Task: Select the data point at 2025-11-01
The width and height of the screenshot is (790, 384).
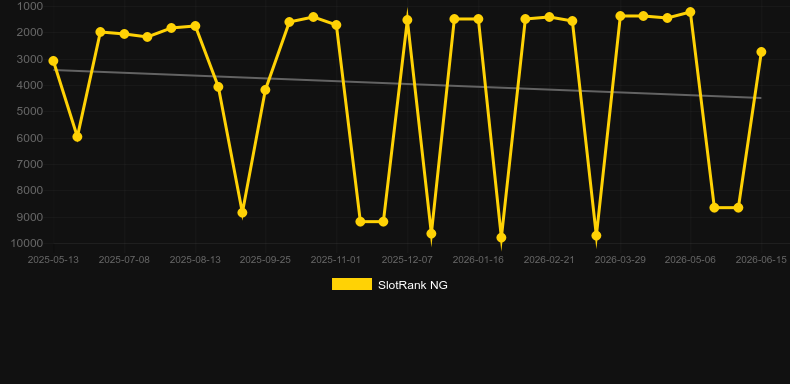Action: tap(336, 25)
